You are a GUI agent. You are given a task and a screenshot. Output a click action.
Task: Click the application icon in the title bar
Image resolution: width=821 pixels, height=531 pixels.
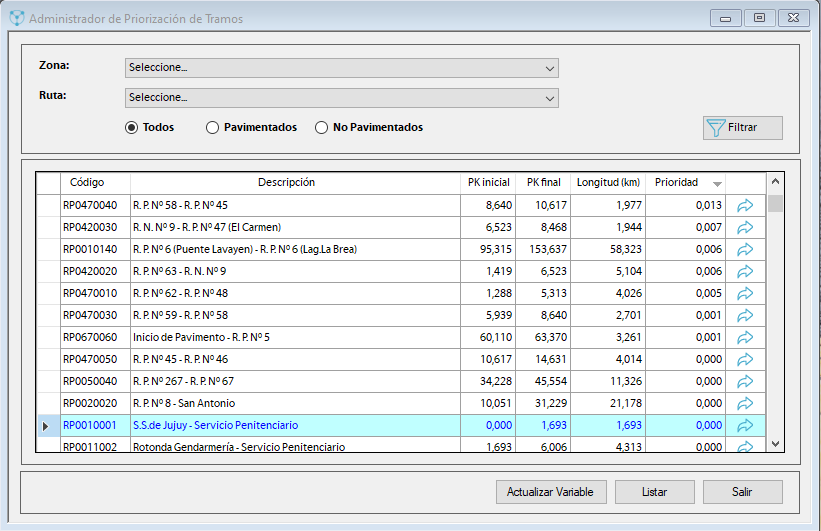(x=16, y=18)
